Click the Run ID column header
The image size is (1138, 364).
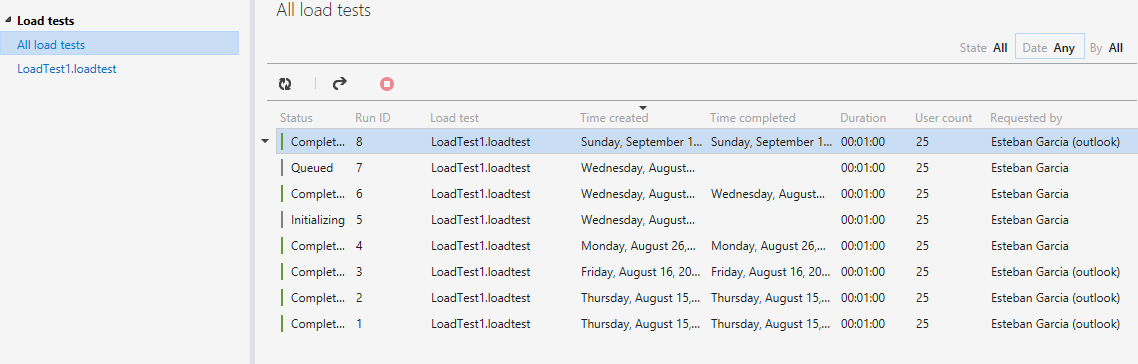(373, 117)
